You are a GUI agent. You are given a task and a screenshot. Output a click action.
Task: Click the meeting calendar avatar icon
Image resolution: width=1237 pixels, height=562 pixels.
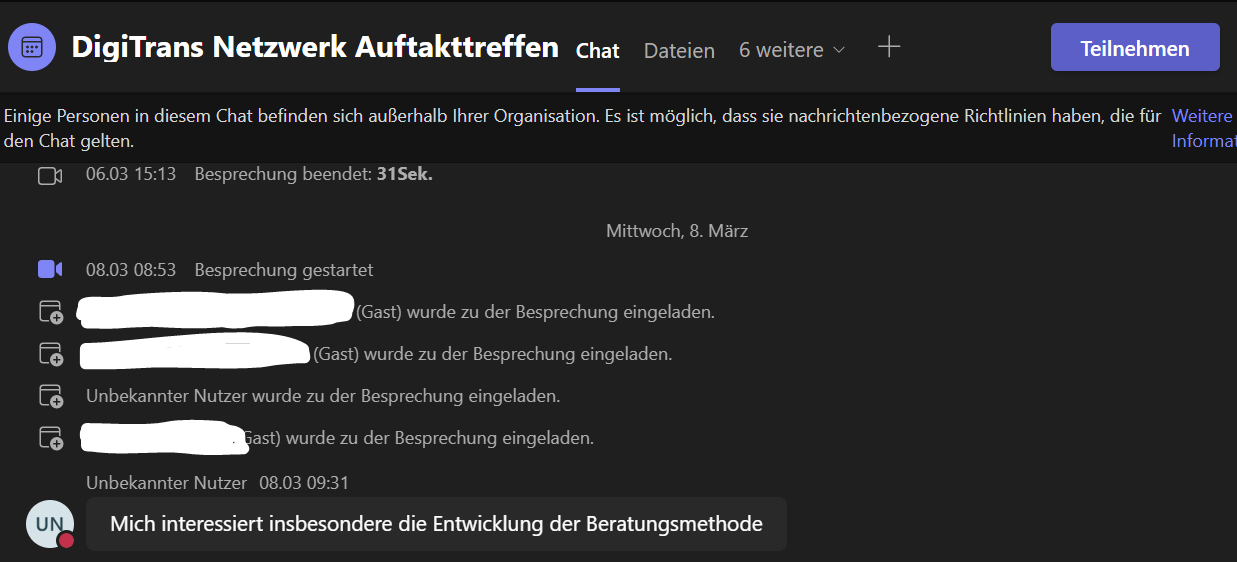click(x=32, y=47)
